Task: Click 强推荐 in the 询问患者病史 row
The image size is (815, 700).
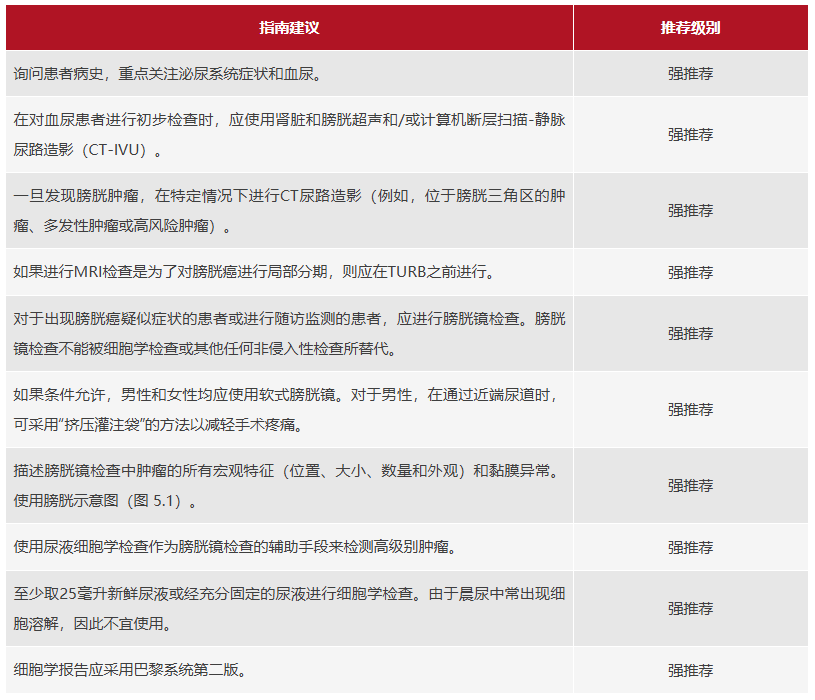Action: [690, 74]
